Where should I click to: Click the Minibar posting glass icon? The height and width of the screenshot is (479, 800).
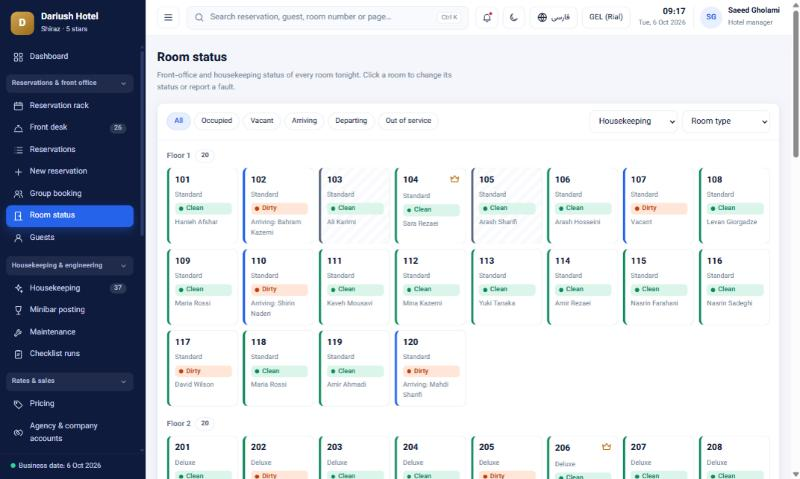[18, 310]
